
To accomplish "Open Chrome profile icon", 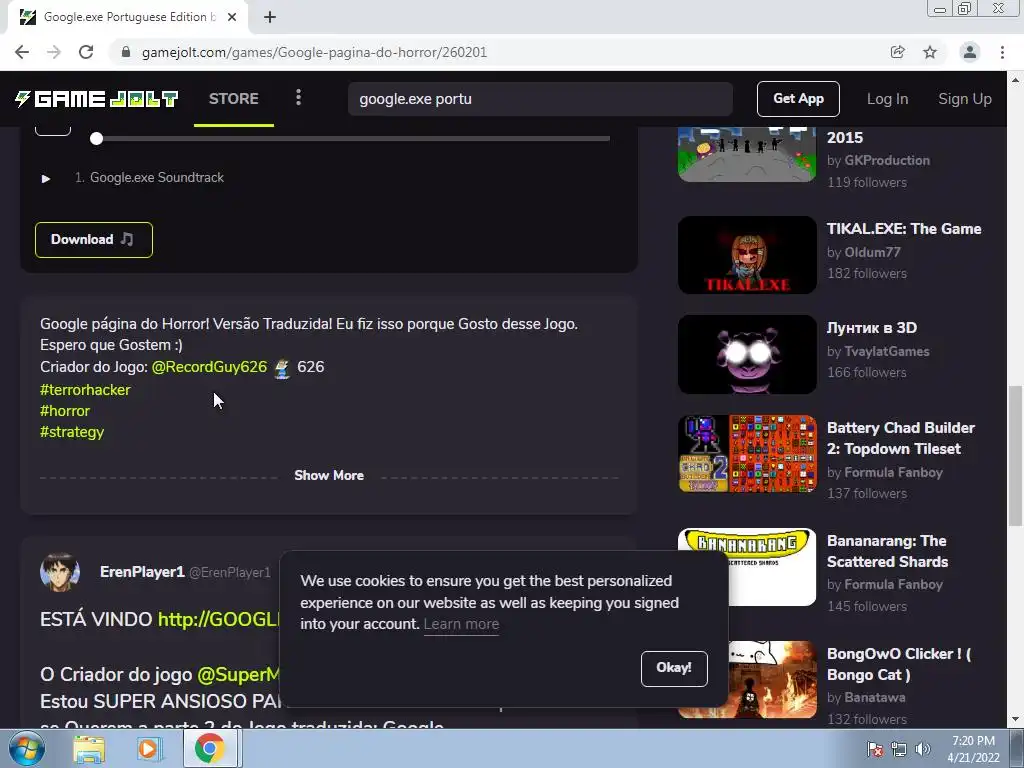I will (970, 52).
